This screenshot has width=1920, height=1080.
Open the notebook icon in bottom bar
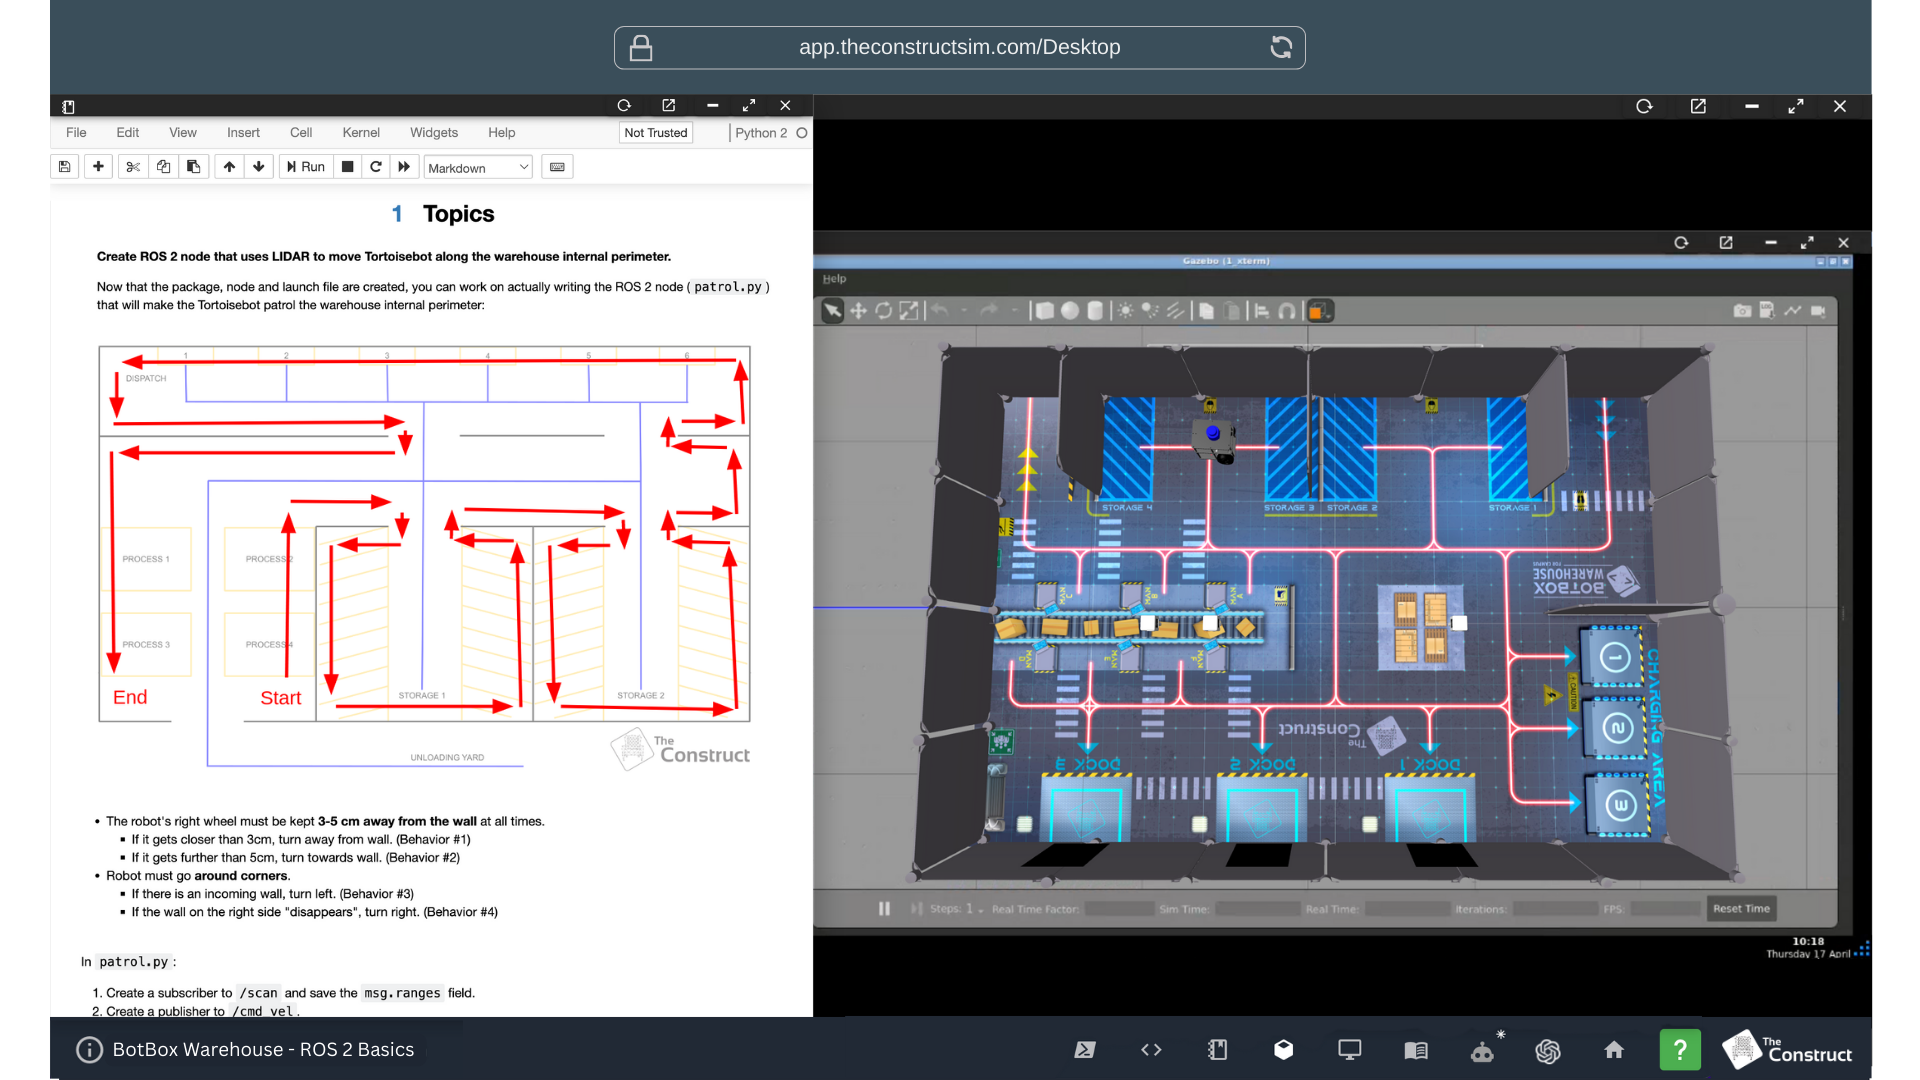coord(1217,1050)
